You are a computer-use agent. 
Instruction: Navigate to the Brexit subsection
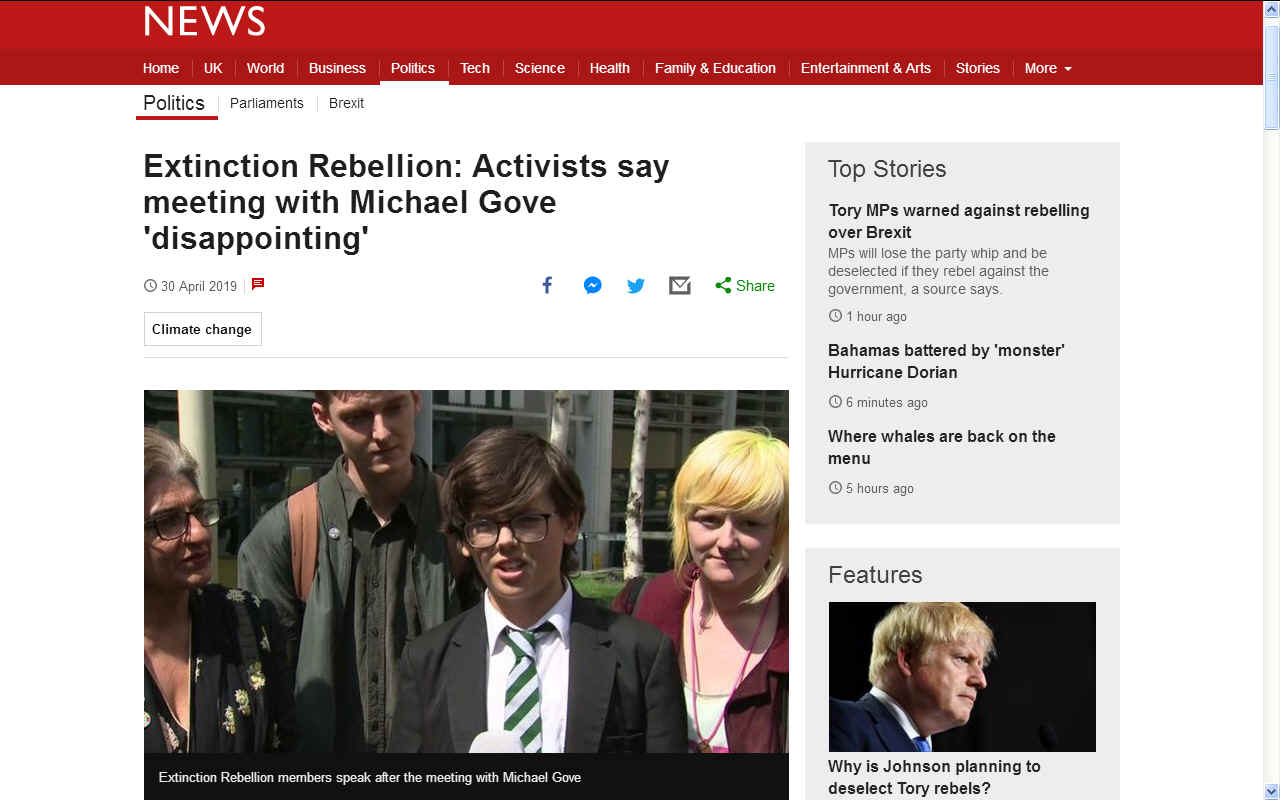coord(346,103)
